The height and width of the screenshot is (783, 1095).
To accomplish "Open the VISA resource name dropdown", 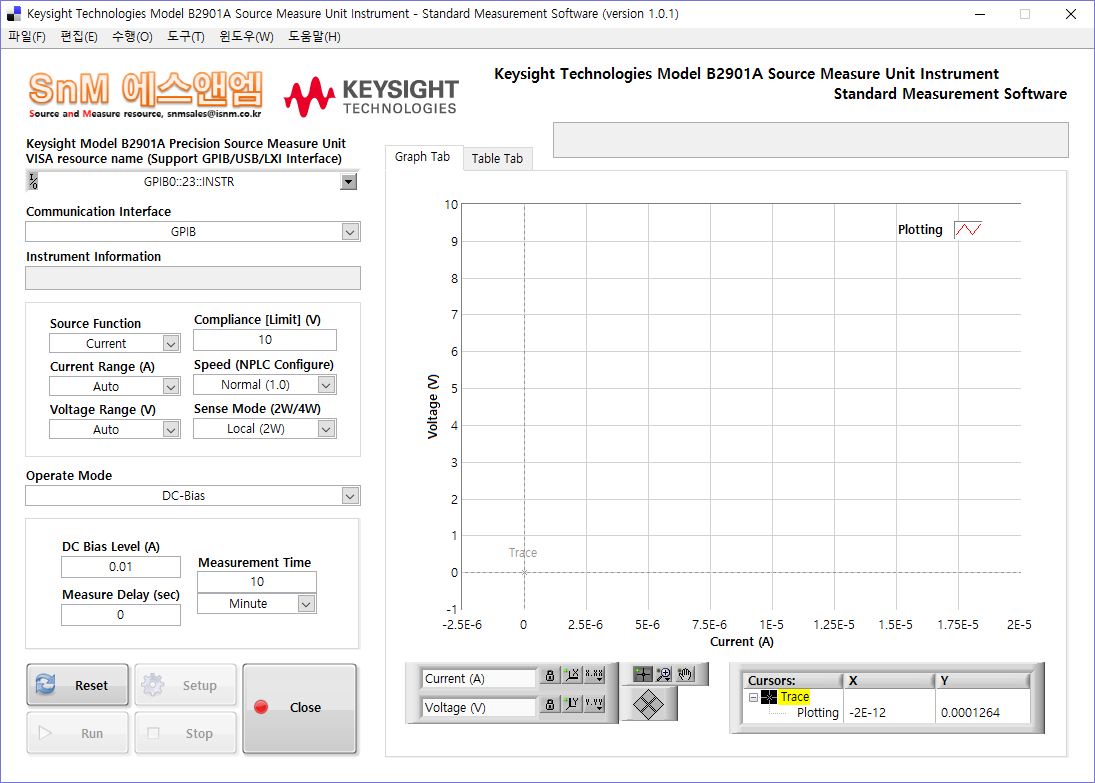I will [348, 182].
